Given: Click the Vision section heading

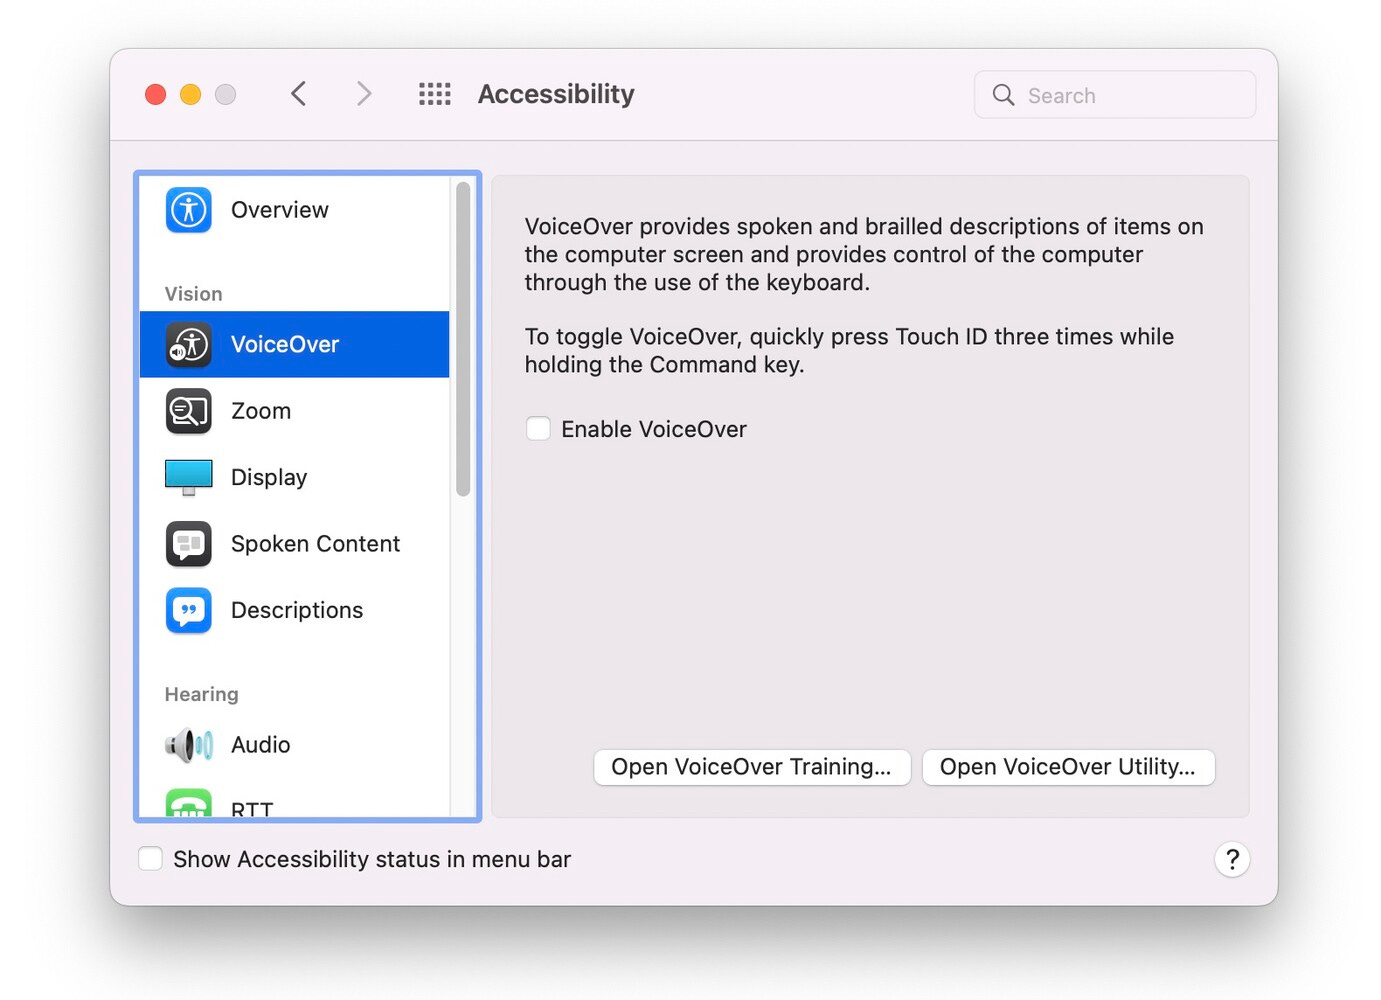Looking at the screenshot, I should 193,294.
